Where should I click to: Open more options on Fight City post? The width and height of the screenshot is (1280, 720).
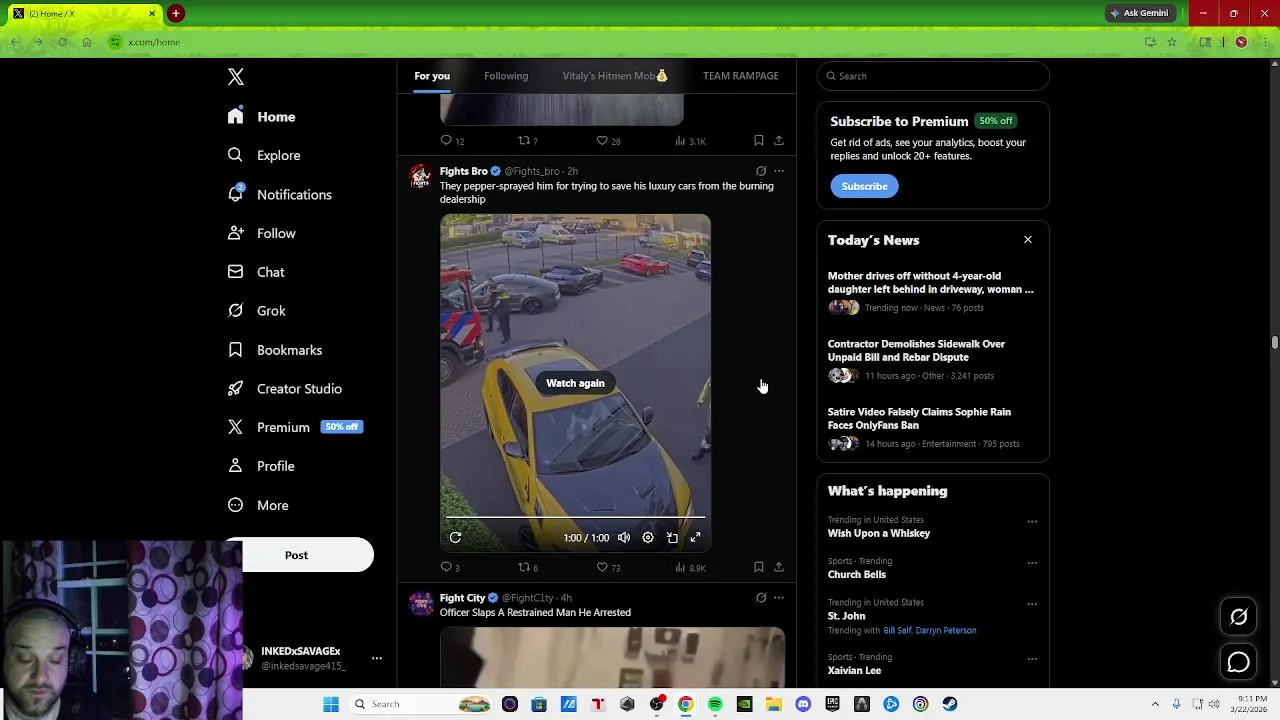779,598
